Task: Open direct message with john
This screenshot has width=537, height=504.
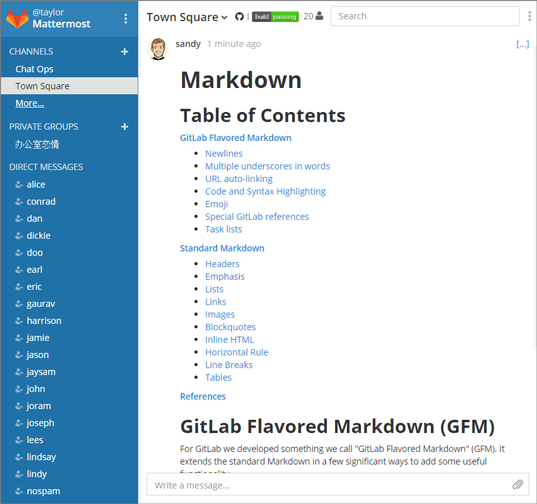Action: pos(36,389)
